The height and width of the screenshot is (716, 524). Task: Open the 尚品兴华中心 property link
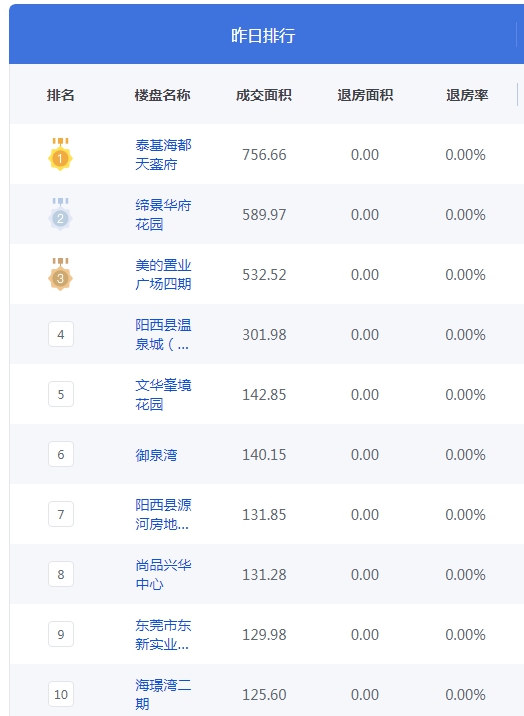coord(163,574)
